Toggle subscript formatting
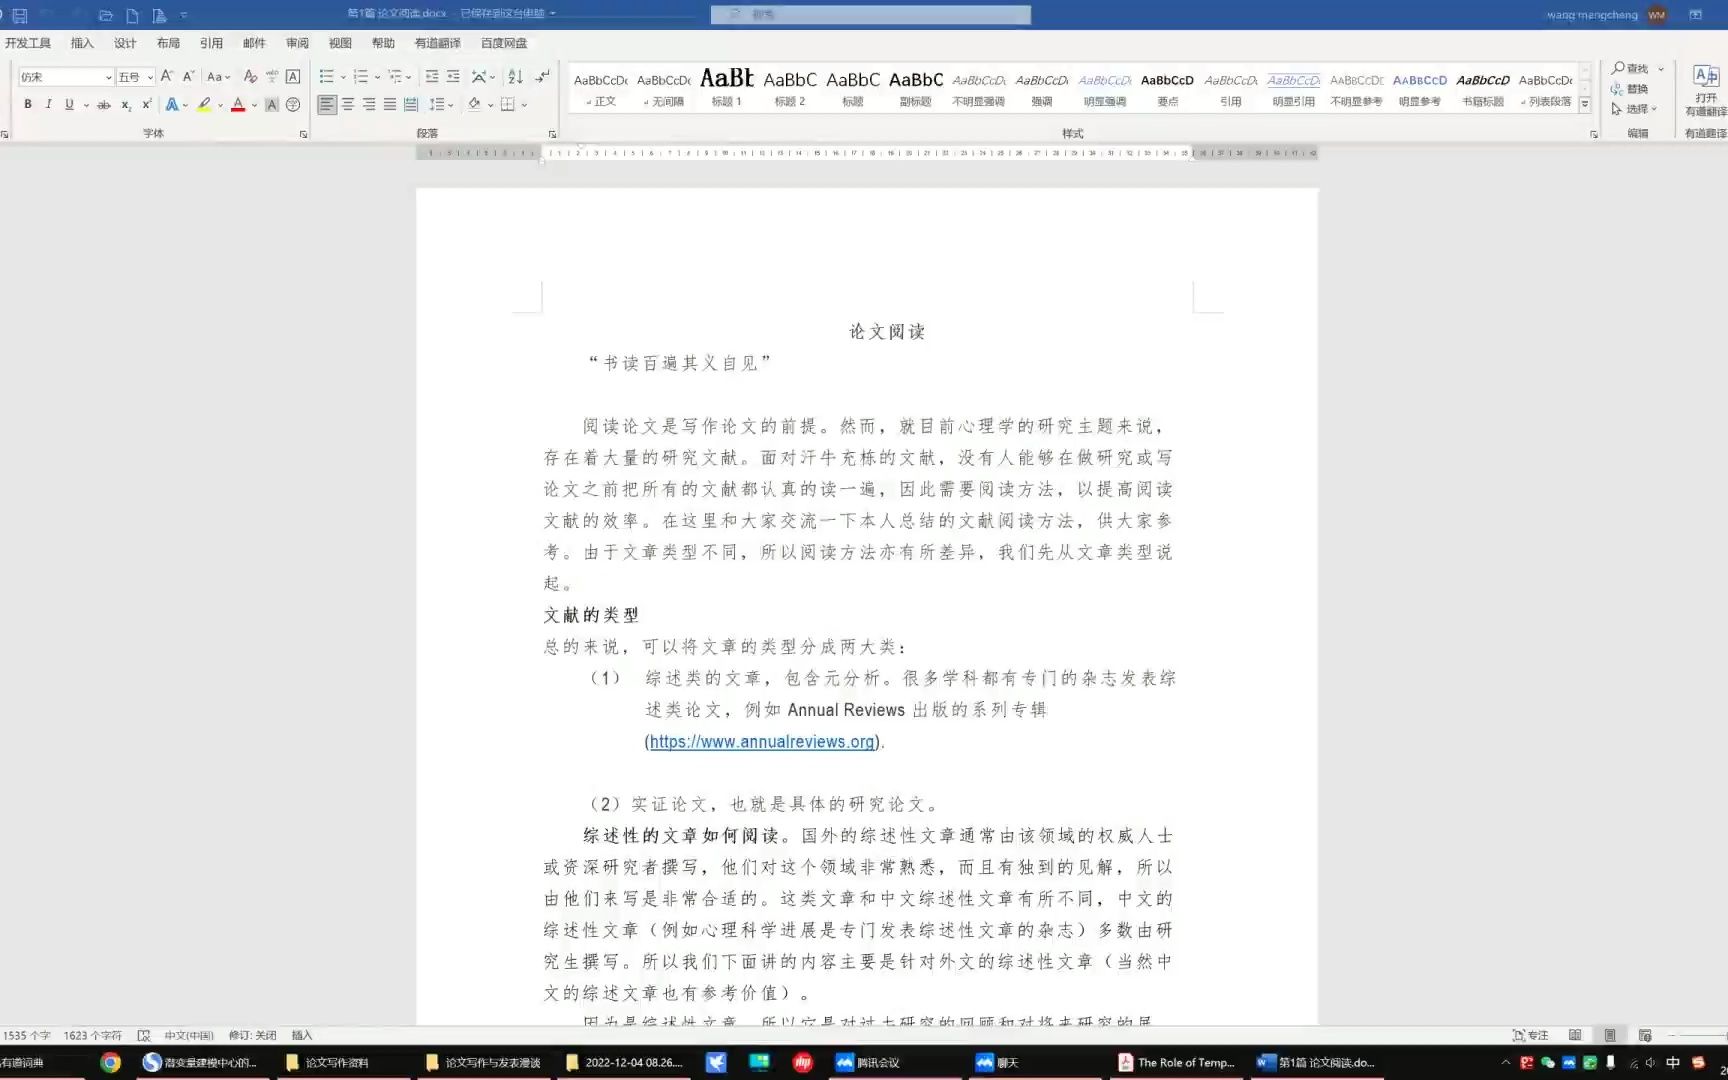The image size is (1728, 1080). [x=126, y=104]
